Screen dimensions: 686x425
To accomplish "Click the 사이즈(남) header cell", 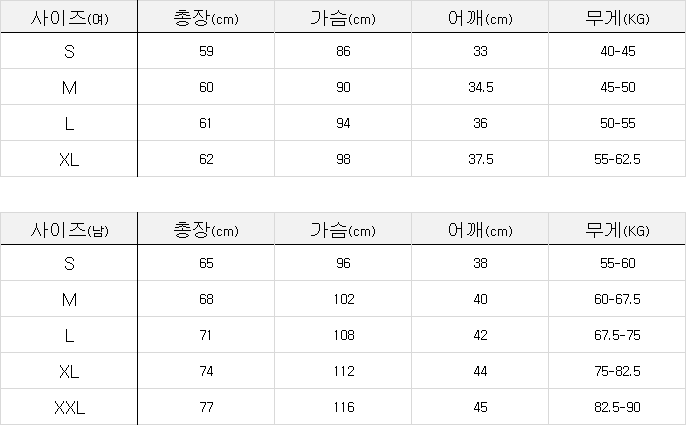I will pyautogui.click(x=69, y=231).
